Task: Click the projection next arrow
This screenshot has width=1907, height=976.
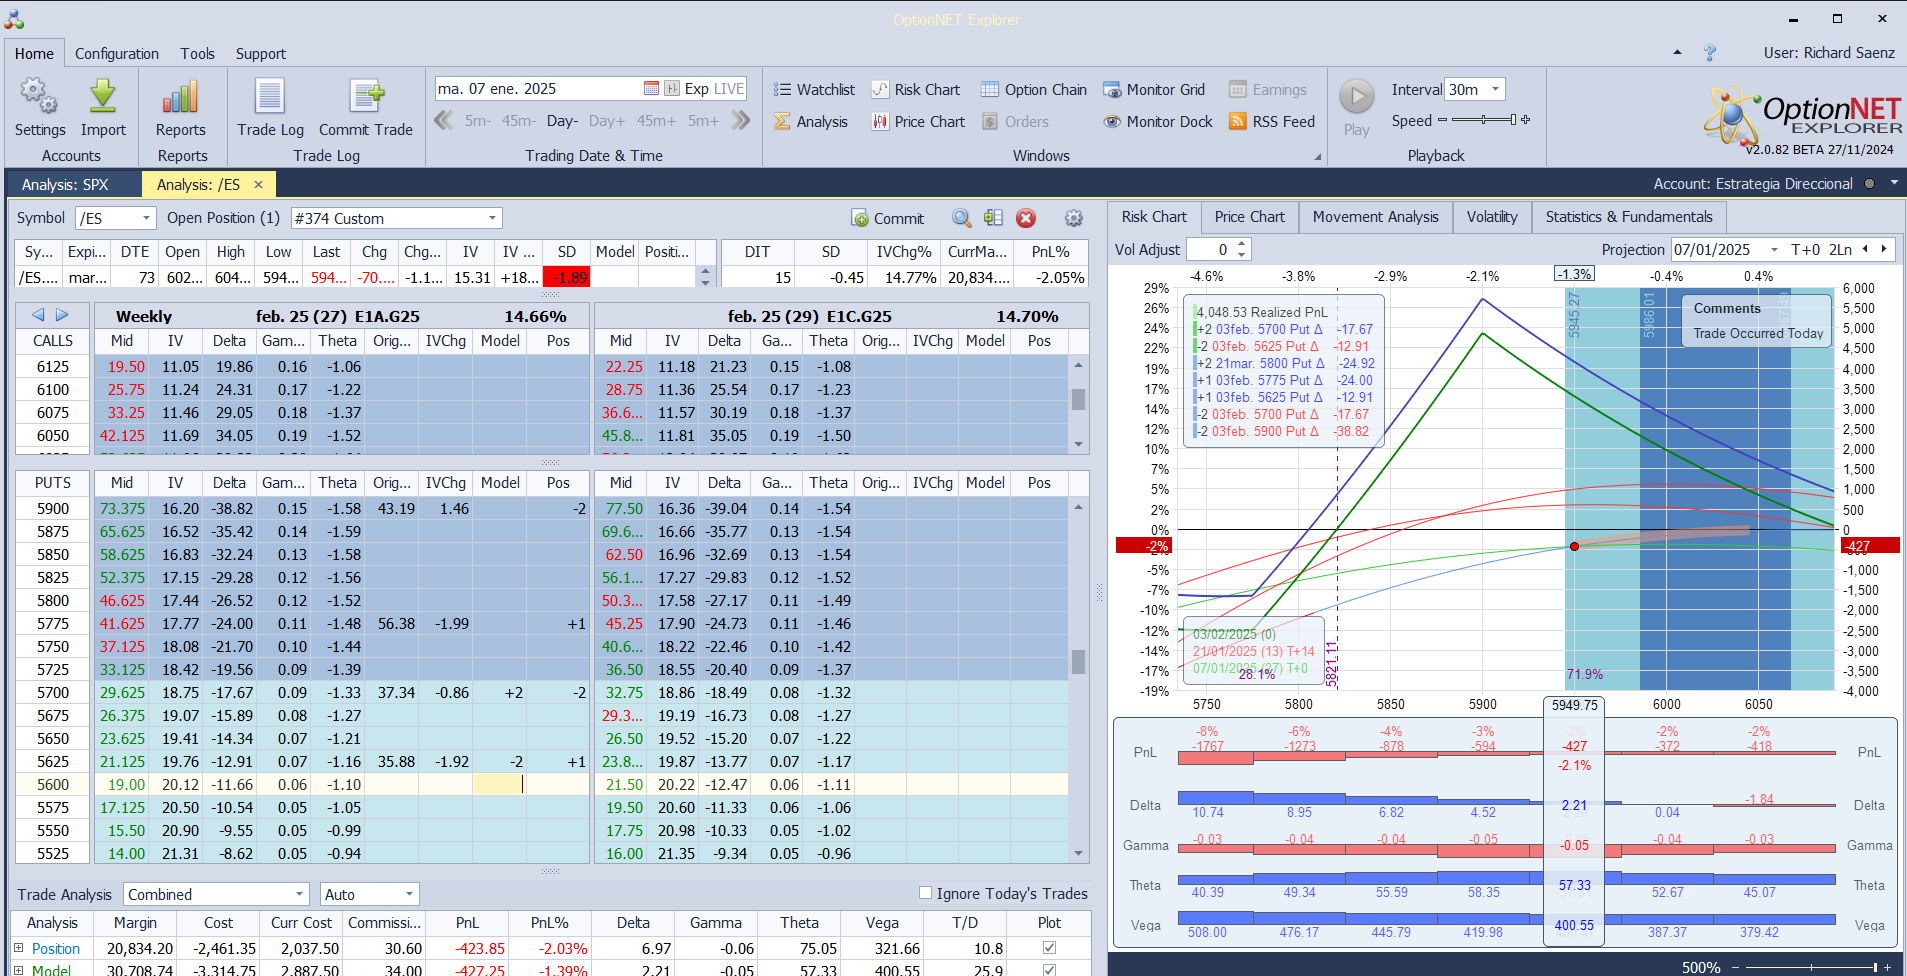Action: [1884, 250]
